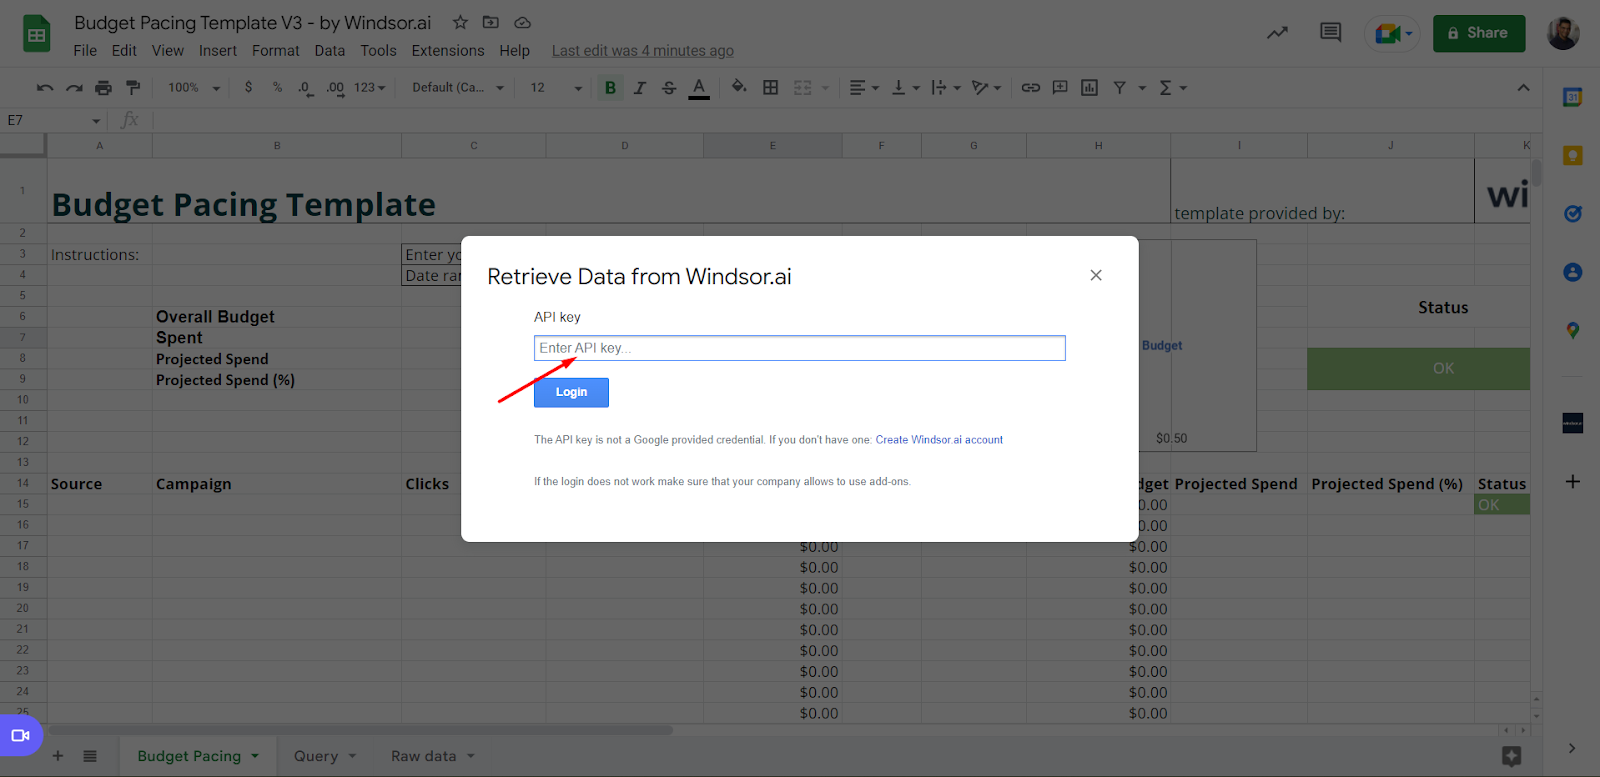The height and width of the screenshot is (777, 1600).
Task: Activate the paint format tool
Action: click(x=133, y=88)
